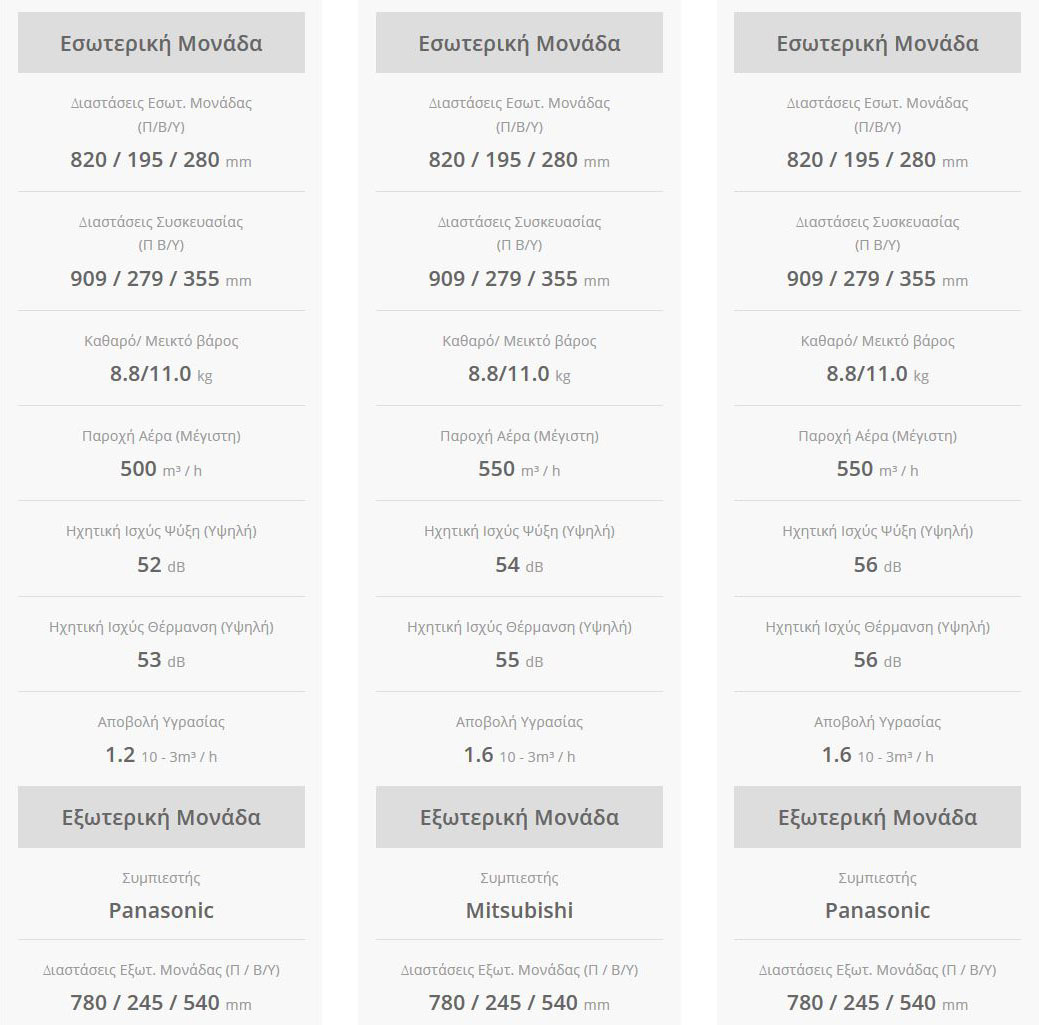1039x1025 pixels.
Task: Click the 53 dB heating sound value
Action: [x=150, y=660]
